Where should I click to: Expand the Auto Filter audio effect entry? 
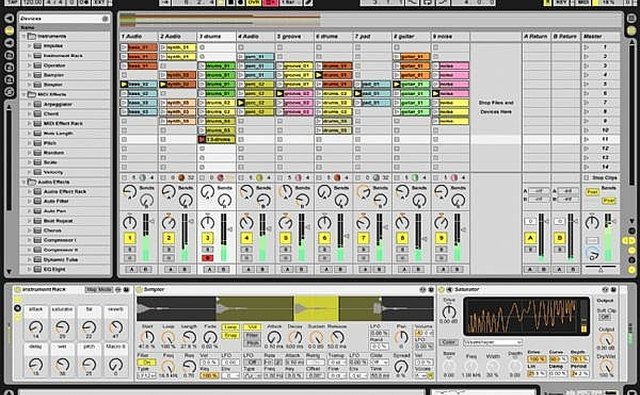[29, 201]
